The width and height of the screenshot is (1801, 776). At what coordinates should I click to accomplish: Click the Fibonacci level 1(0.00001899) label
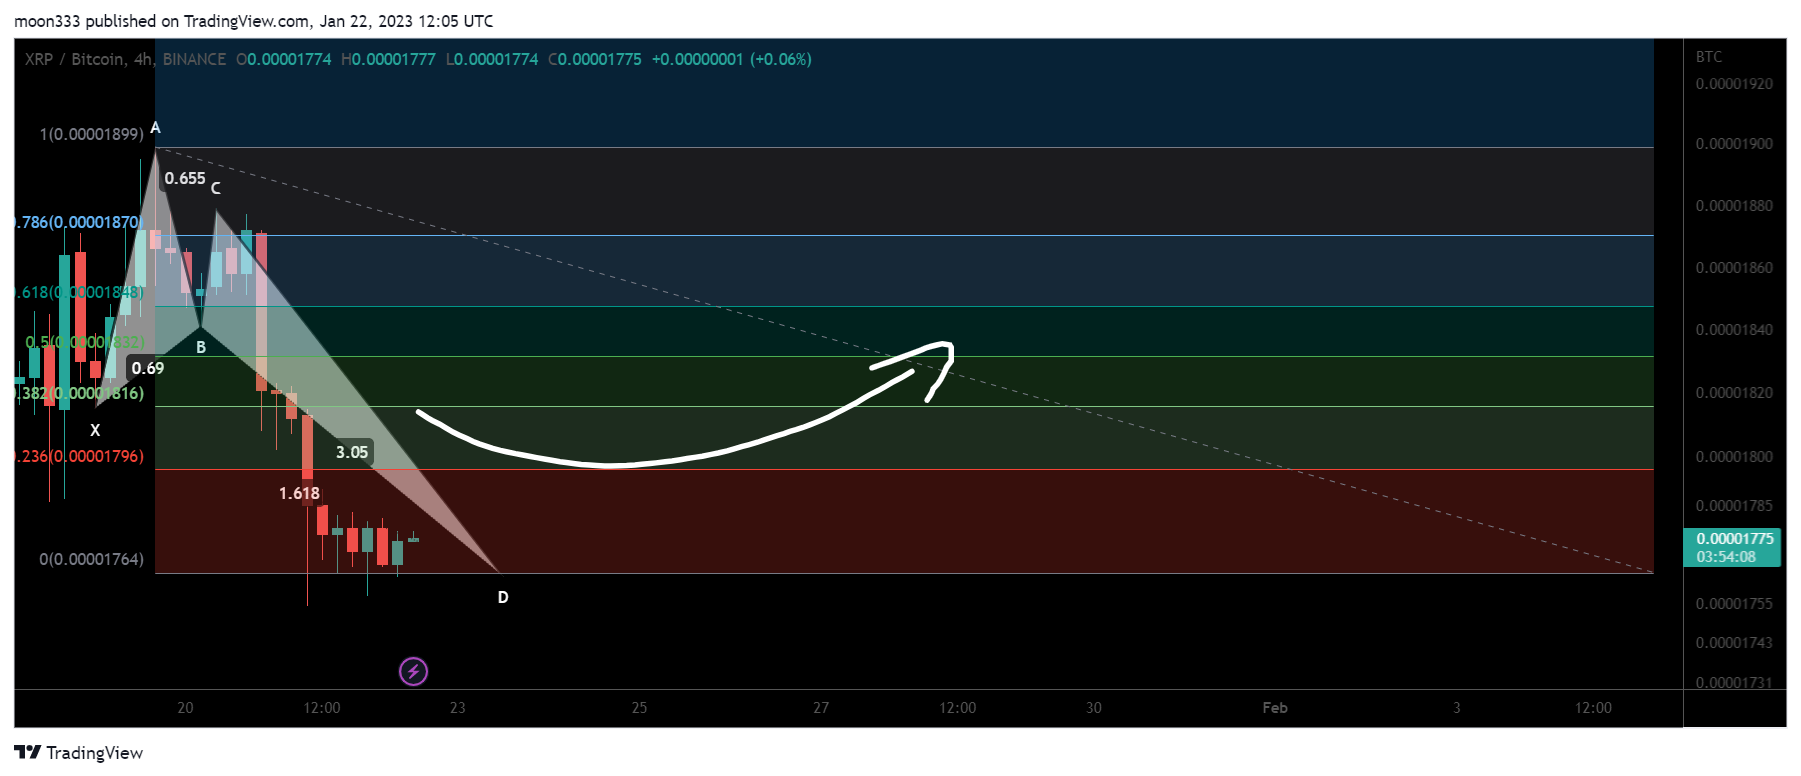tap(91, 134)
